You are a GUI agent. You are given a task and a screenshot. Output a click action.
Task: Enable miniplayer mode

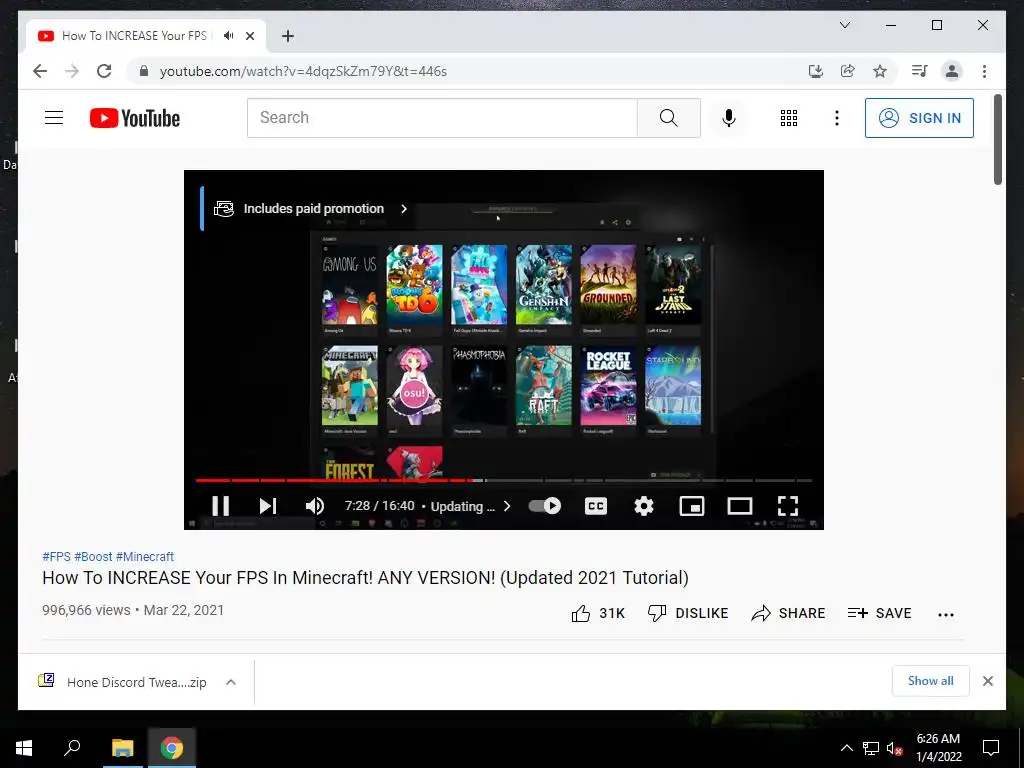[692, 506]
